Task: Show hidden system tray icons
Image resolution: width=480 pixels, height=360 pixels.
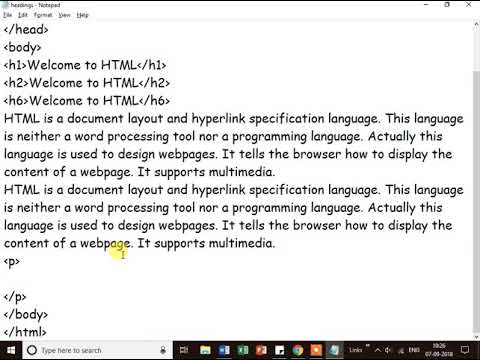Action: click(378, 350)
